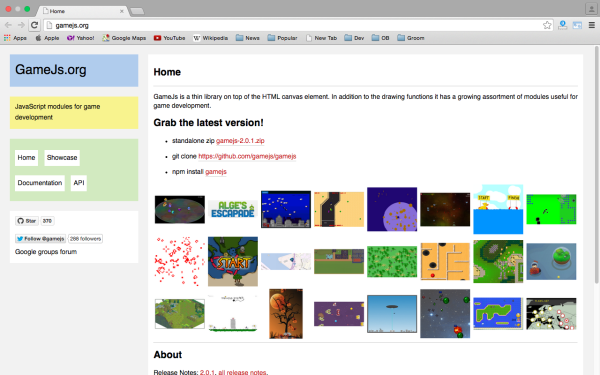600x375 pixels.
Task: Open the Wikipedia bookmark
Action: coord(210,38)
